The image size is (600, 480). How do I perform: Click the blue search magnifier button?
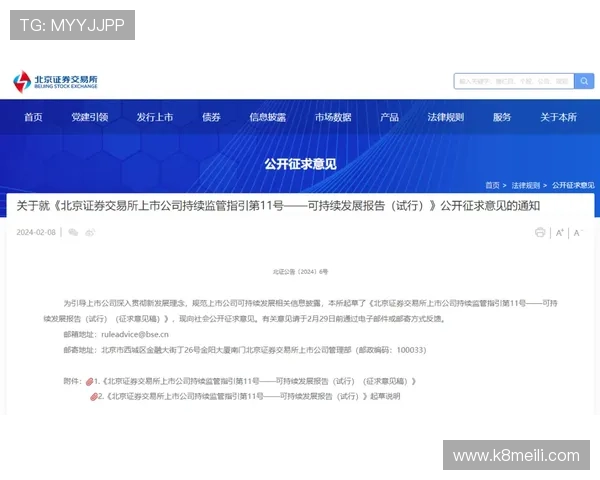(x=584, y=81)
